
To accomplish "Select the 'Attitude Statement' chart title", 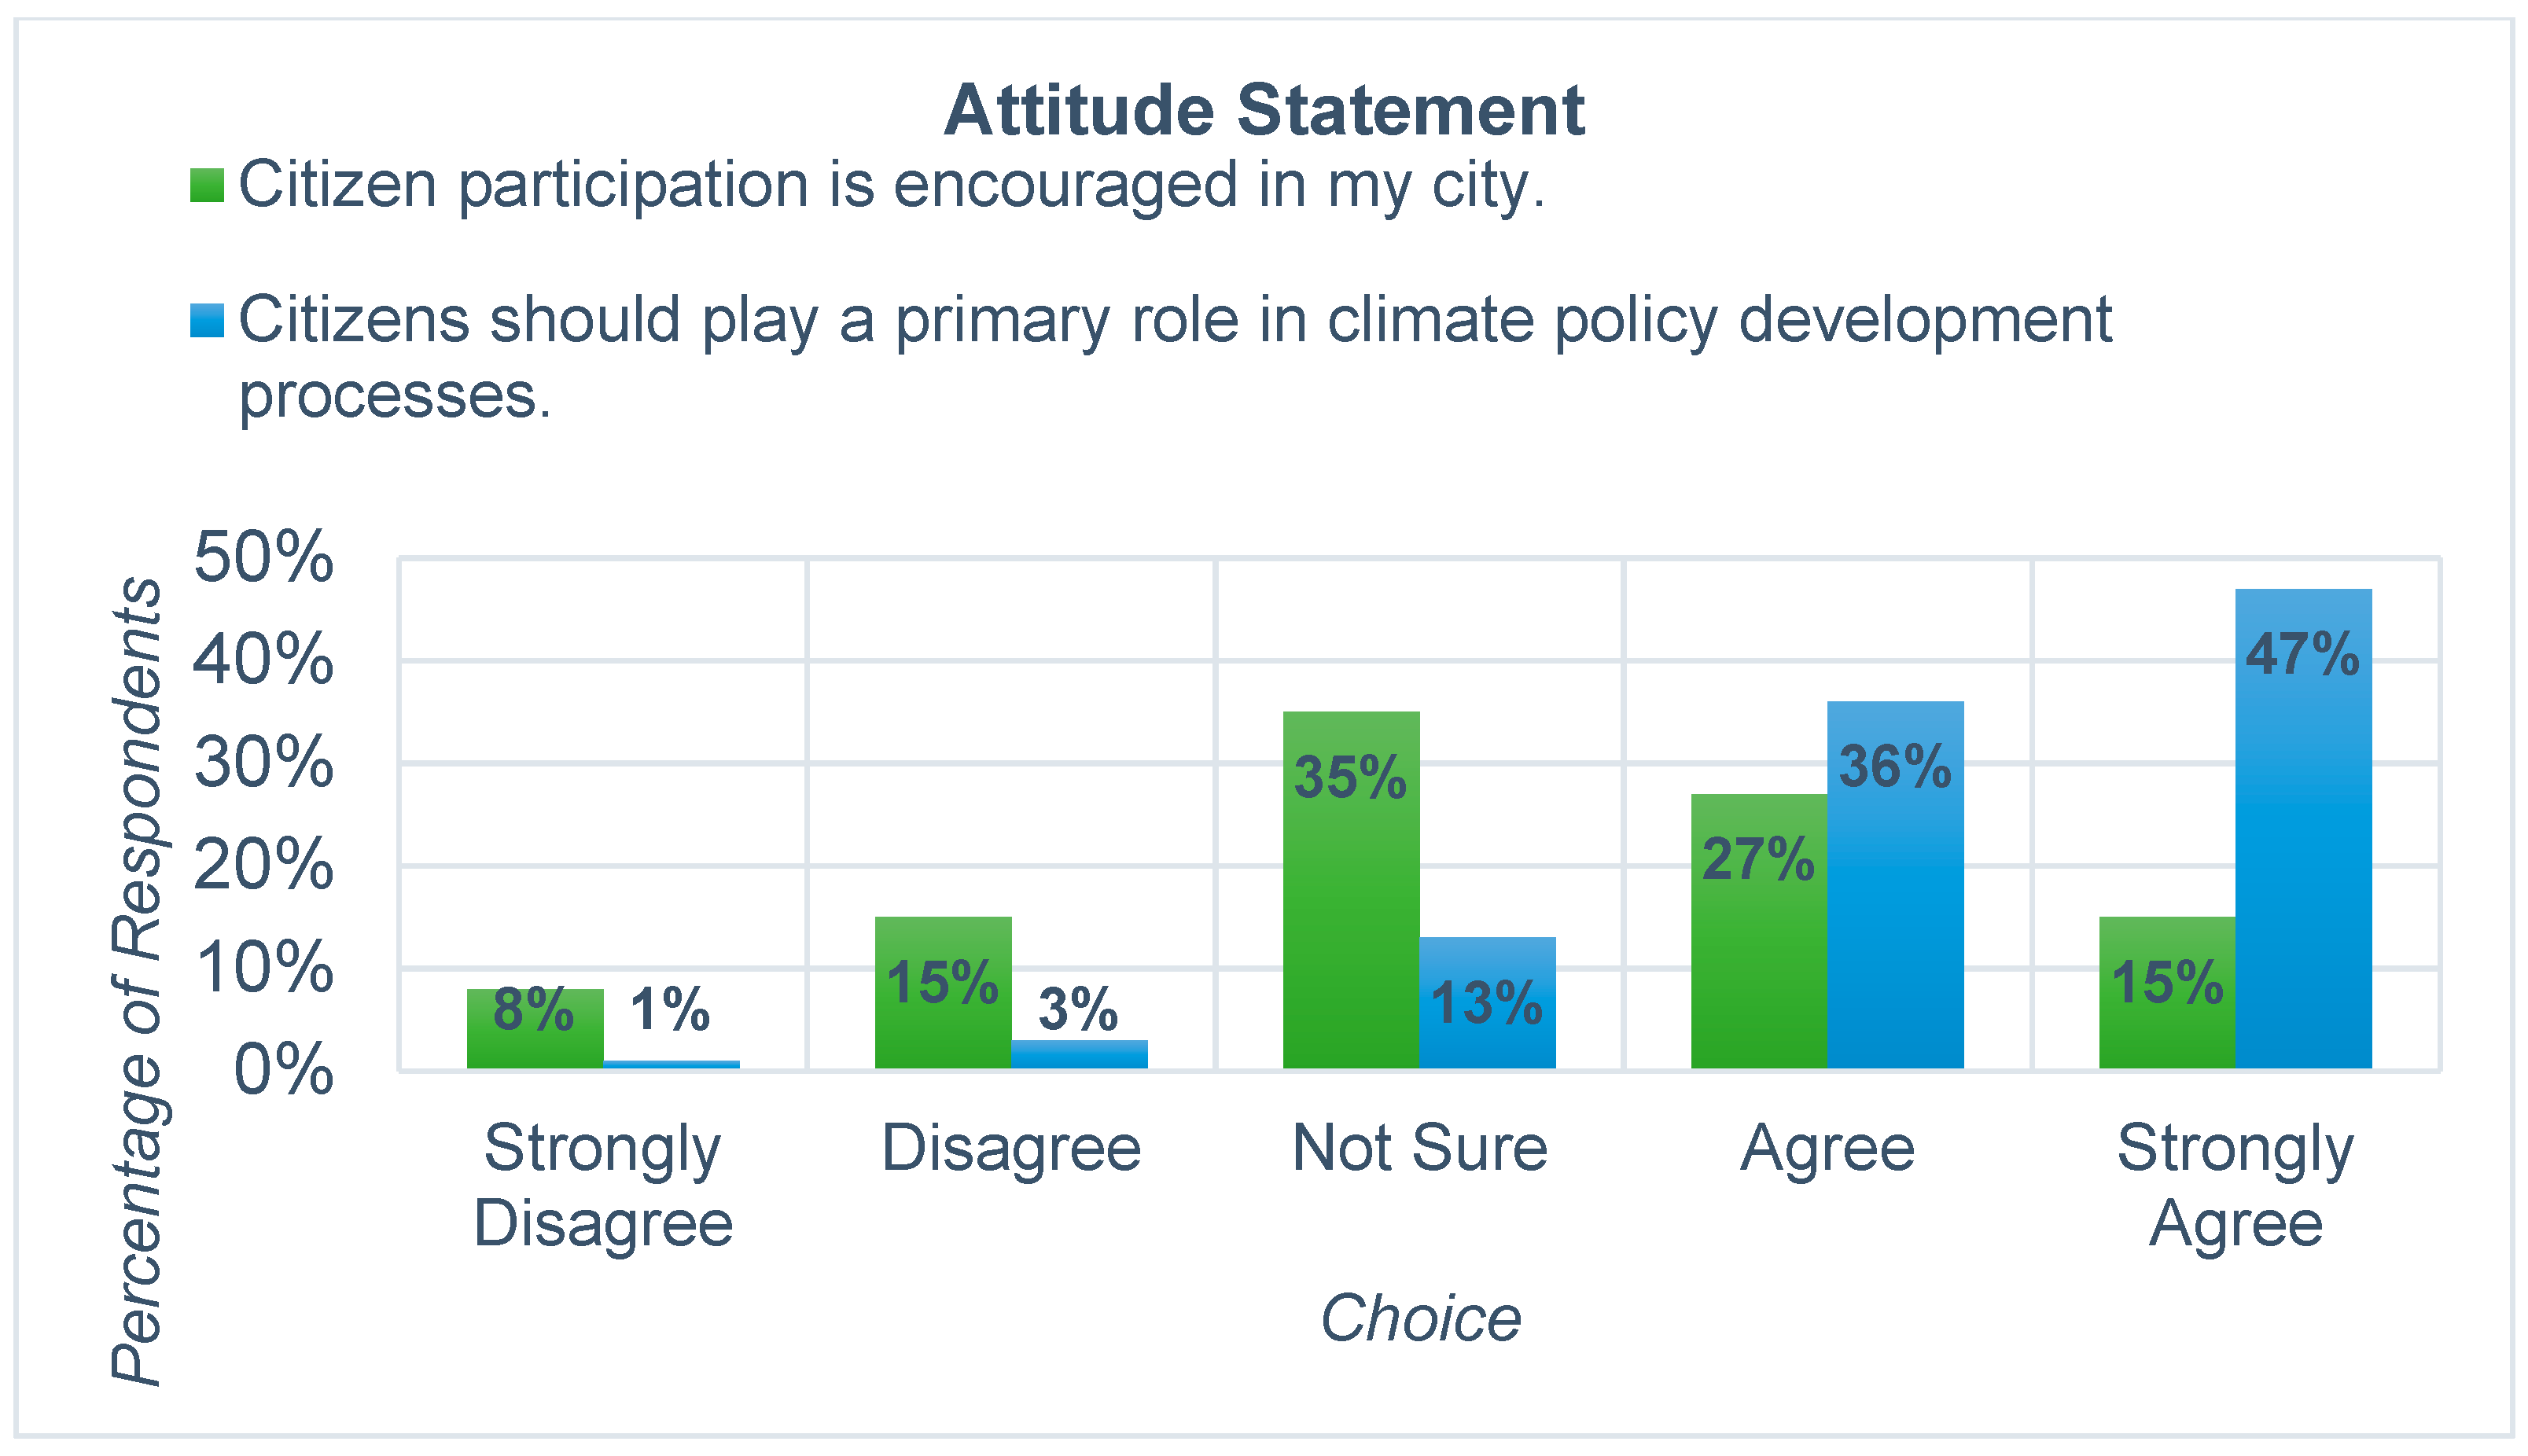I will point(1264,110).
